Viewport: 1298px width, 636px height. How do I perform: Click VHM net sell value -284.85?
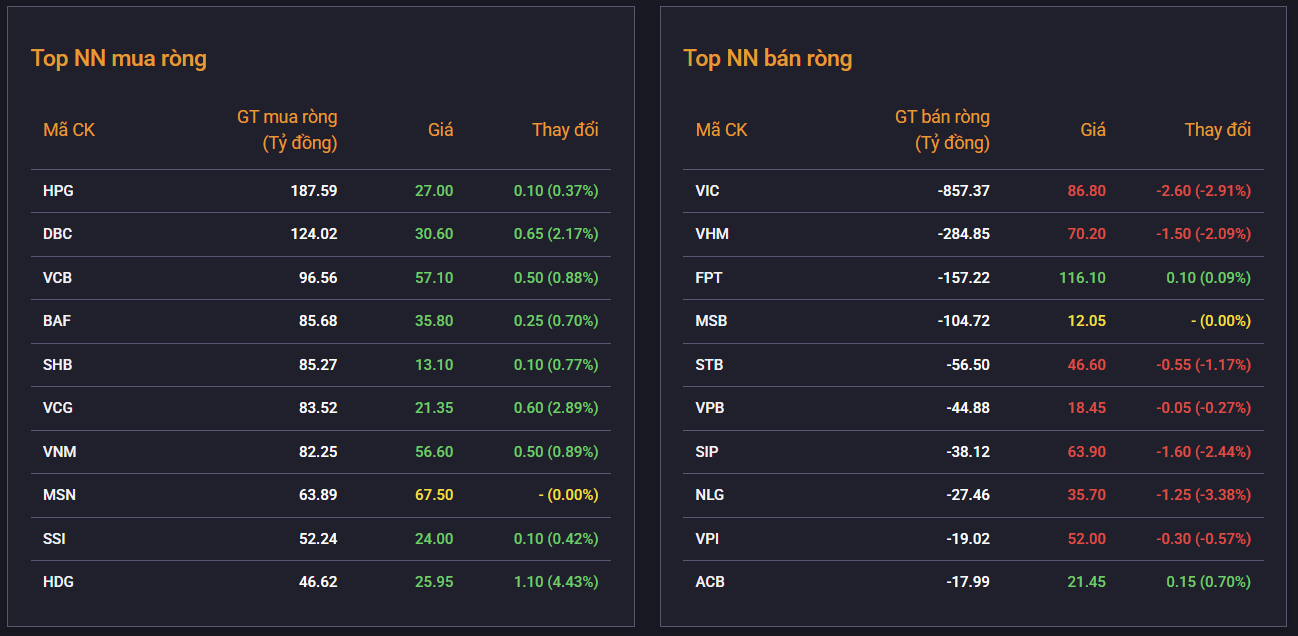[x=964, y=234]
